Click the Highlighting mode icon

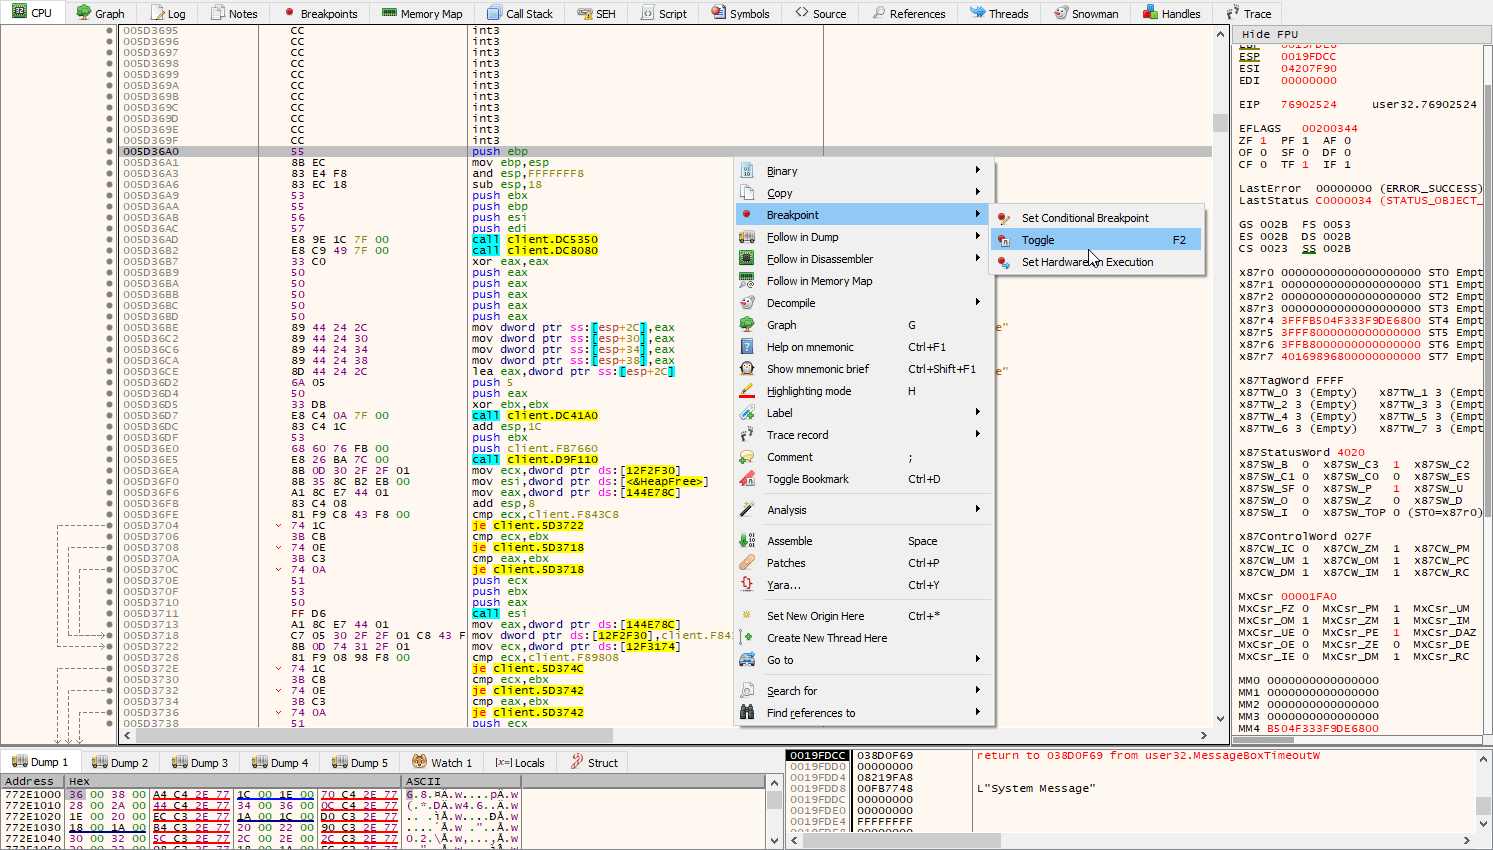point(747,391)
